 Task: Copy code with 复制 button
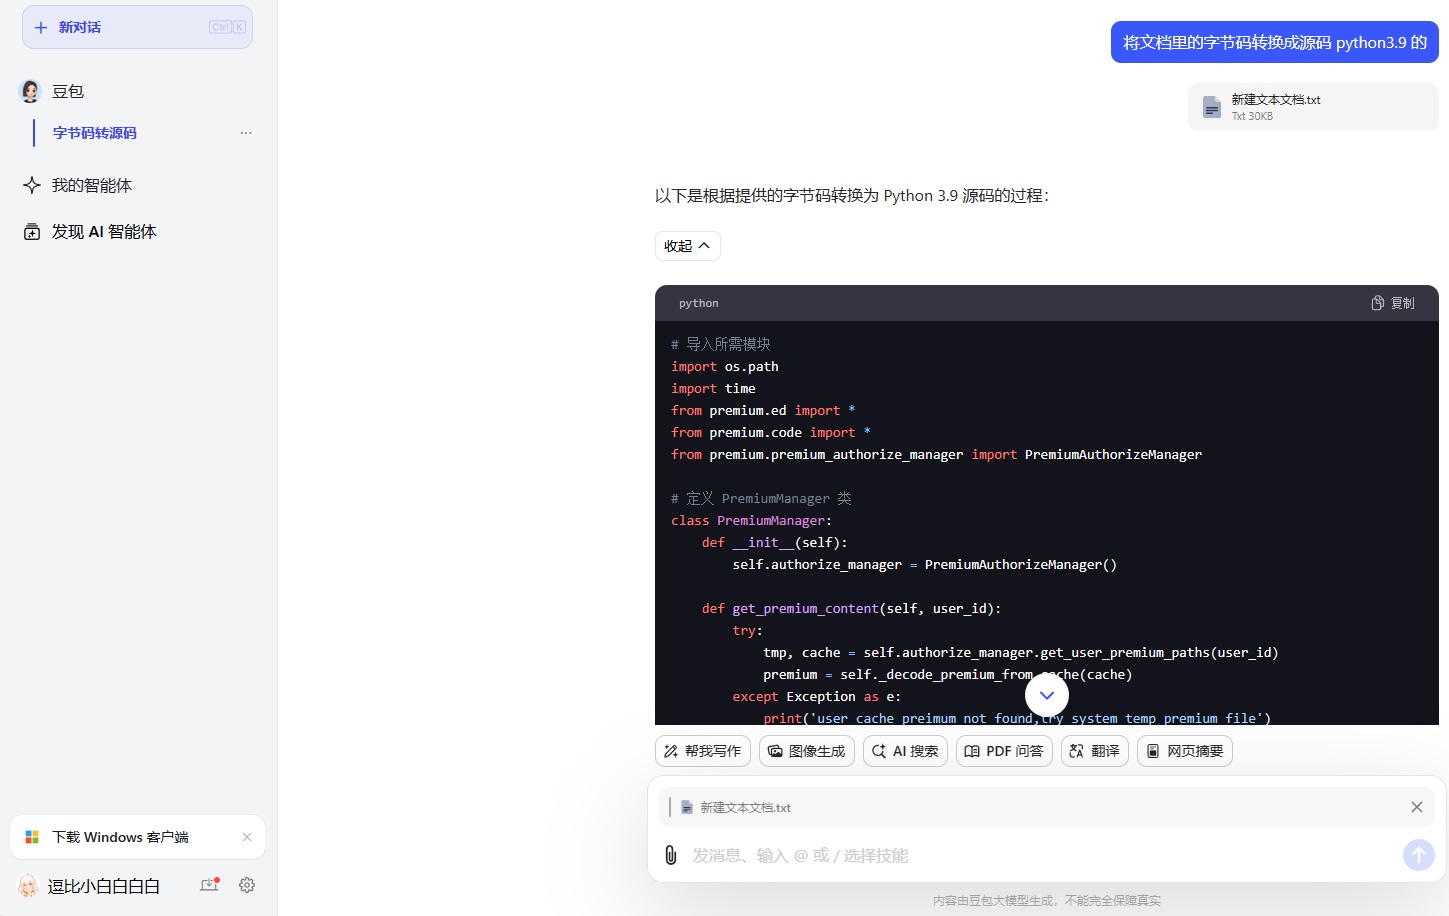(1393, 303)
